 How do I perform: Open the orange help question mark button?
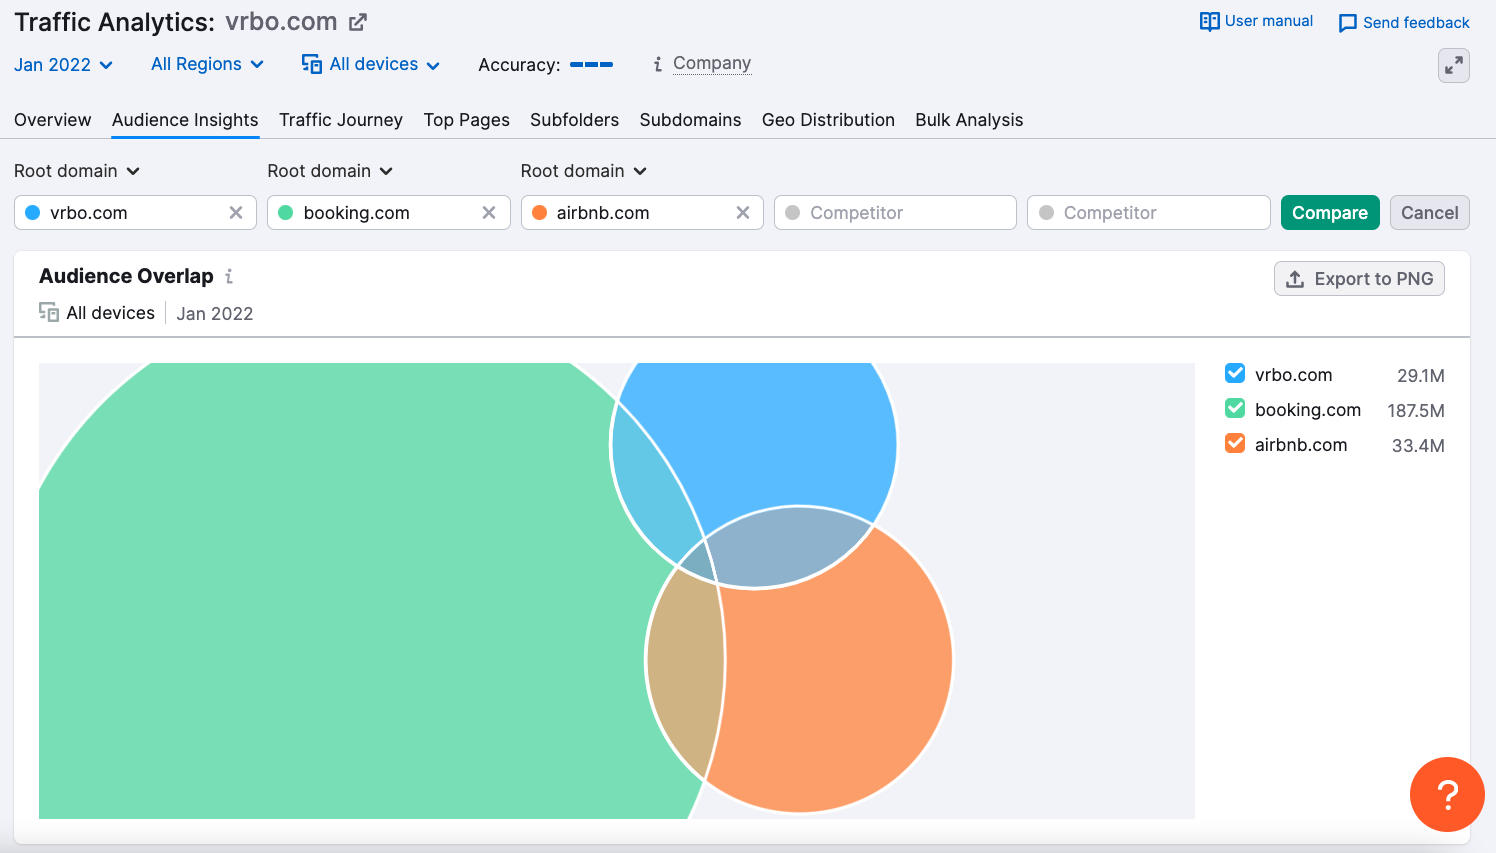click(1447, 795)
